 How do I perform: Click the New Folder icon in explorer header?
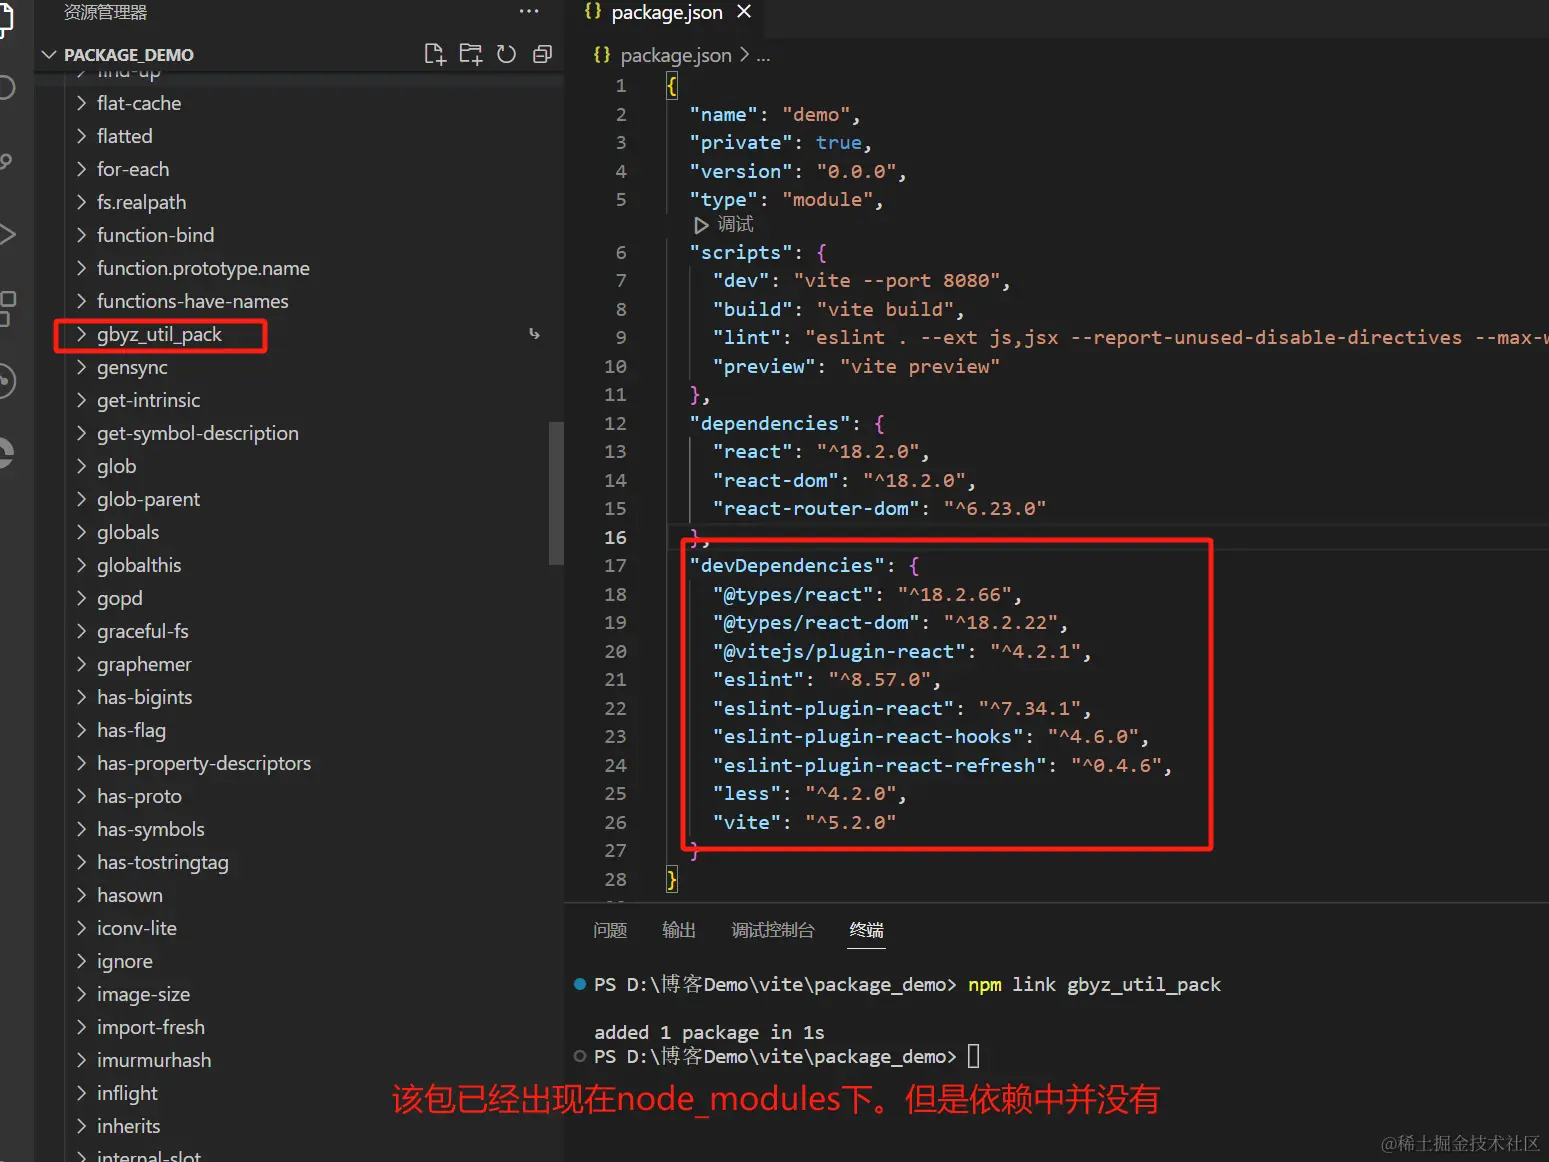coord(470,54)
